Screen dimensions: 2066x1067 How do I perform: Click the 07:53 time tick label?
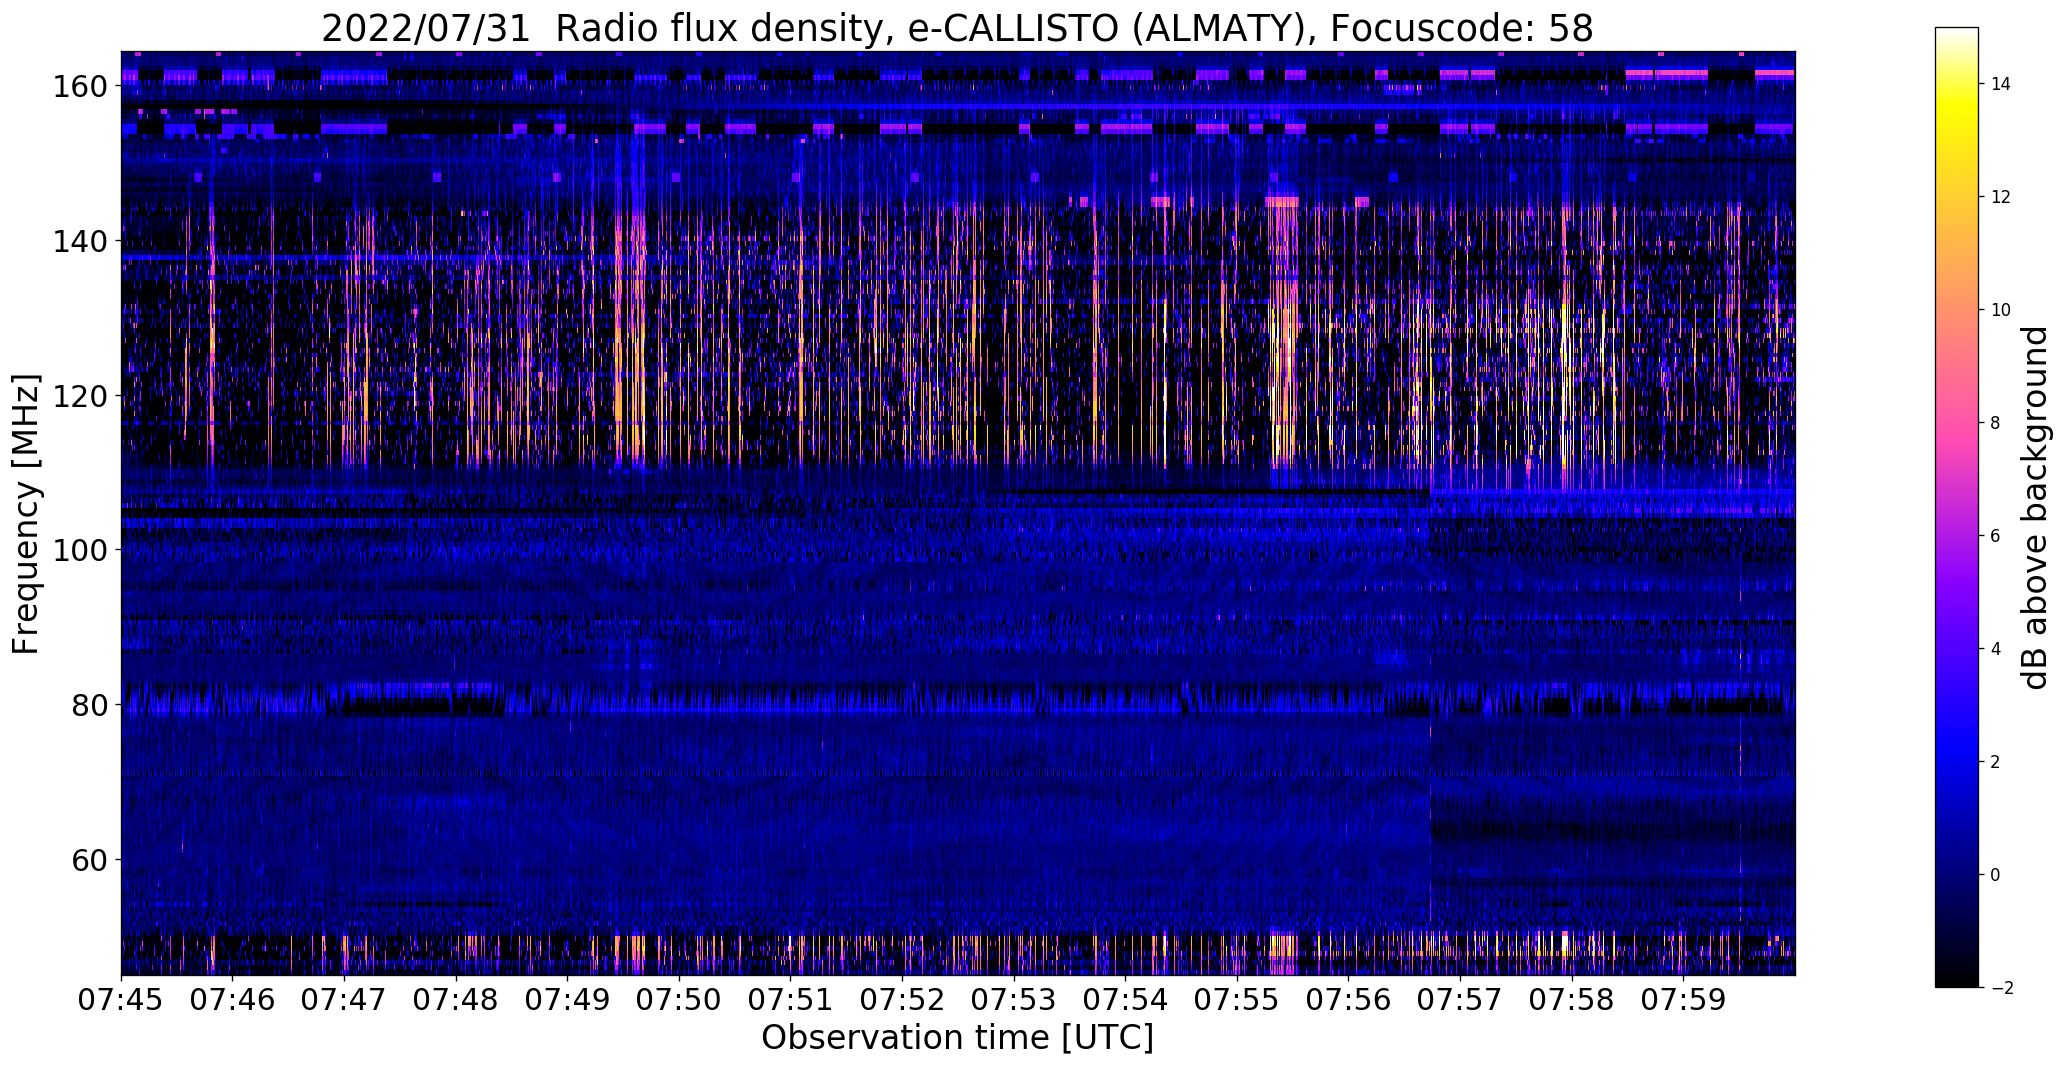1014,1001
